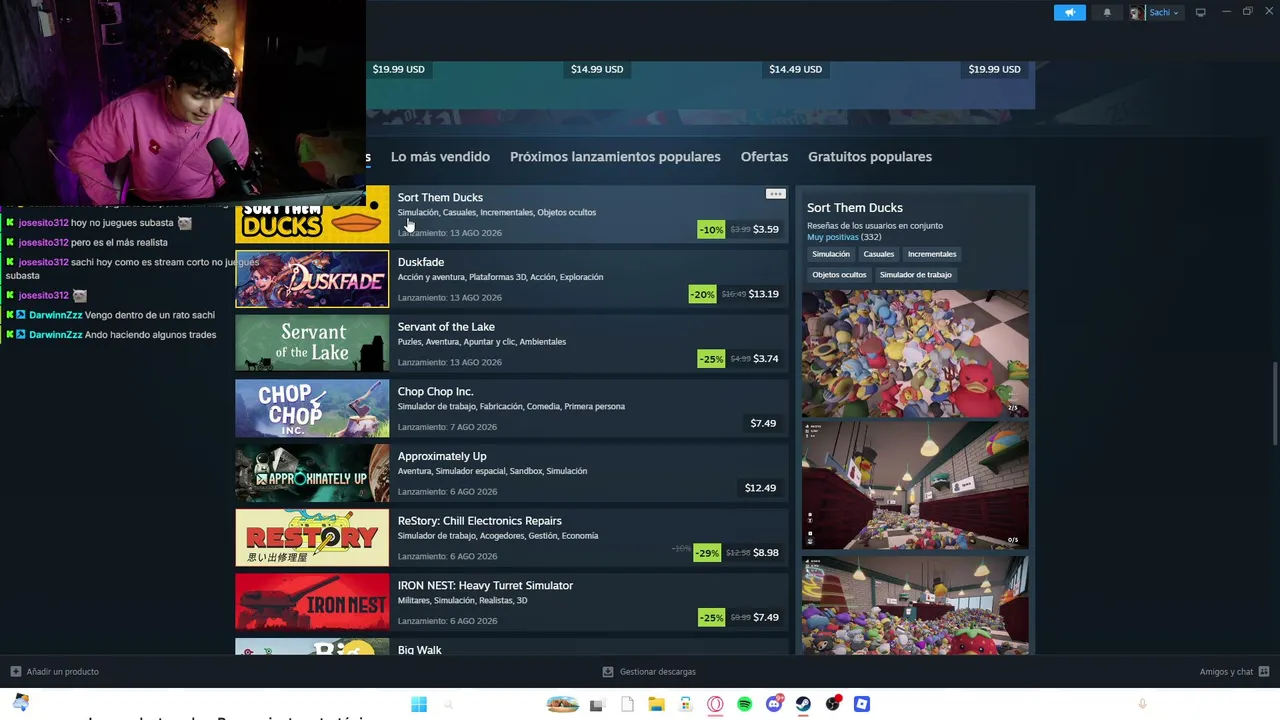The height and width of the screenshot is (720, 1280).
Task: Select the Ofertas tab
Action: tap(764, 157)
